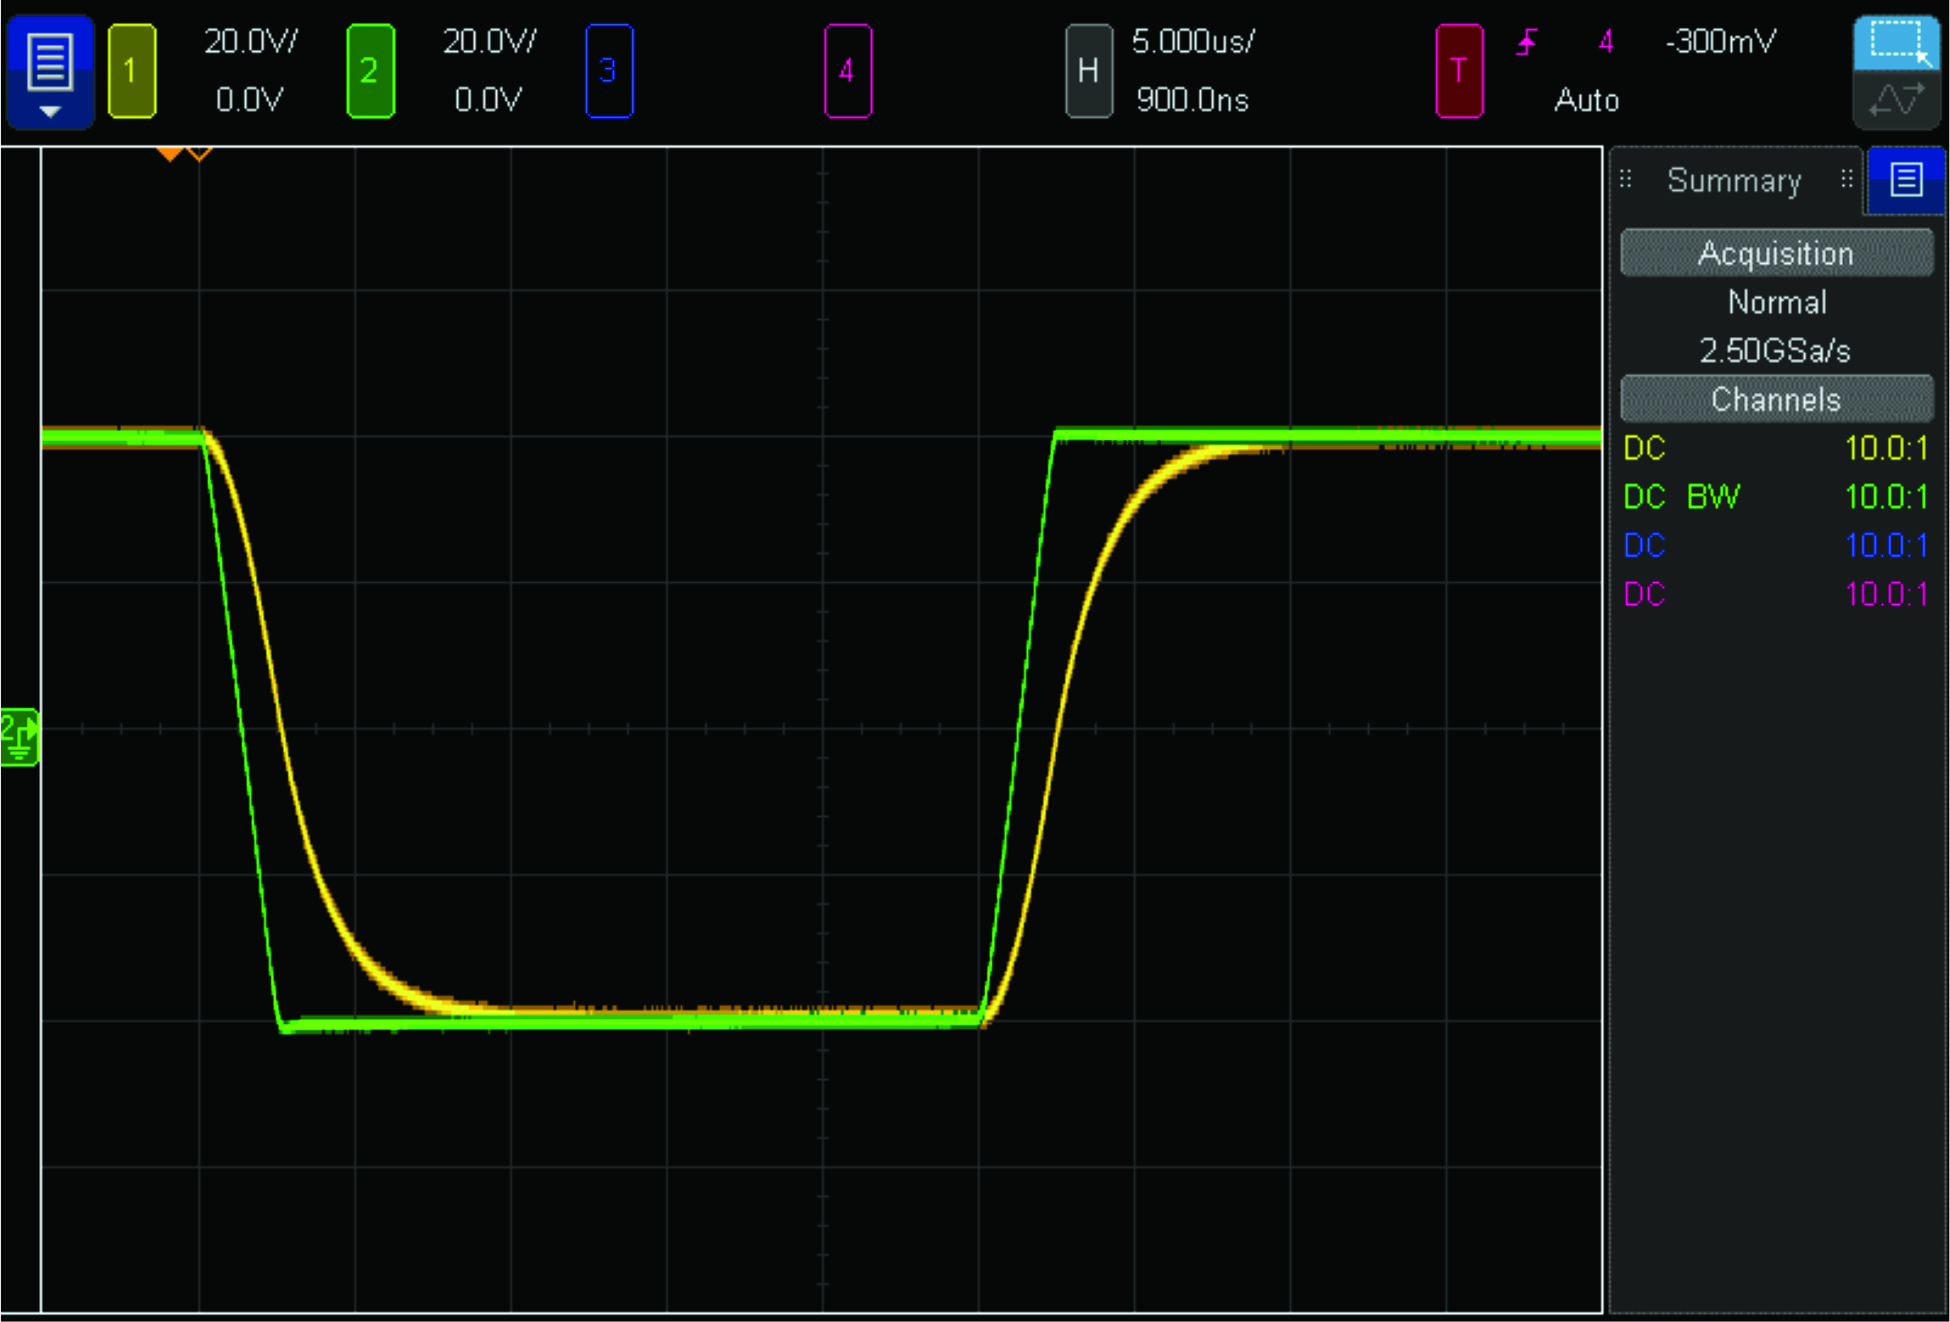
Task: Open the Summary sidebar tab
Action: point(1734,181)
